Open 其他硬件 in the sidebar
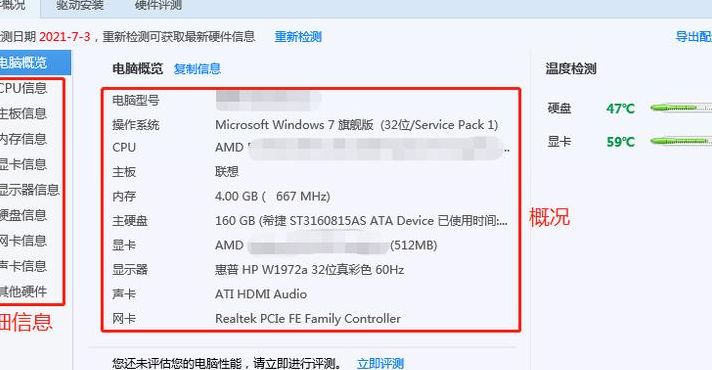This screenshot has height=370, width=712. tap(23, 291)
